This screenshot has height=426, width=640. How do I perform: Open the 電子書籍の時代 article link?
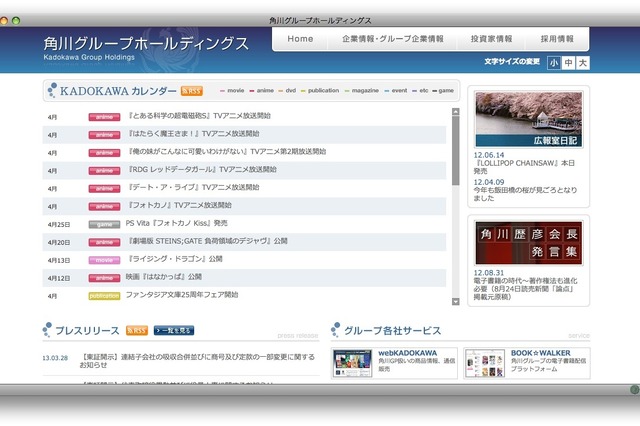[525, 288]
